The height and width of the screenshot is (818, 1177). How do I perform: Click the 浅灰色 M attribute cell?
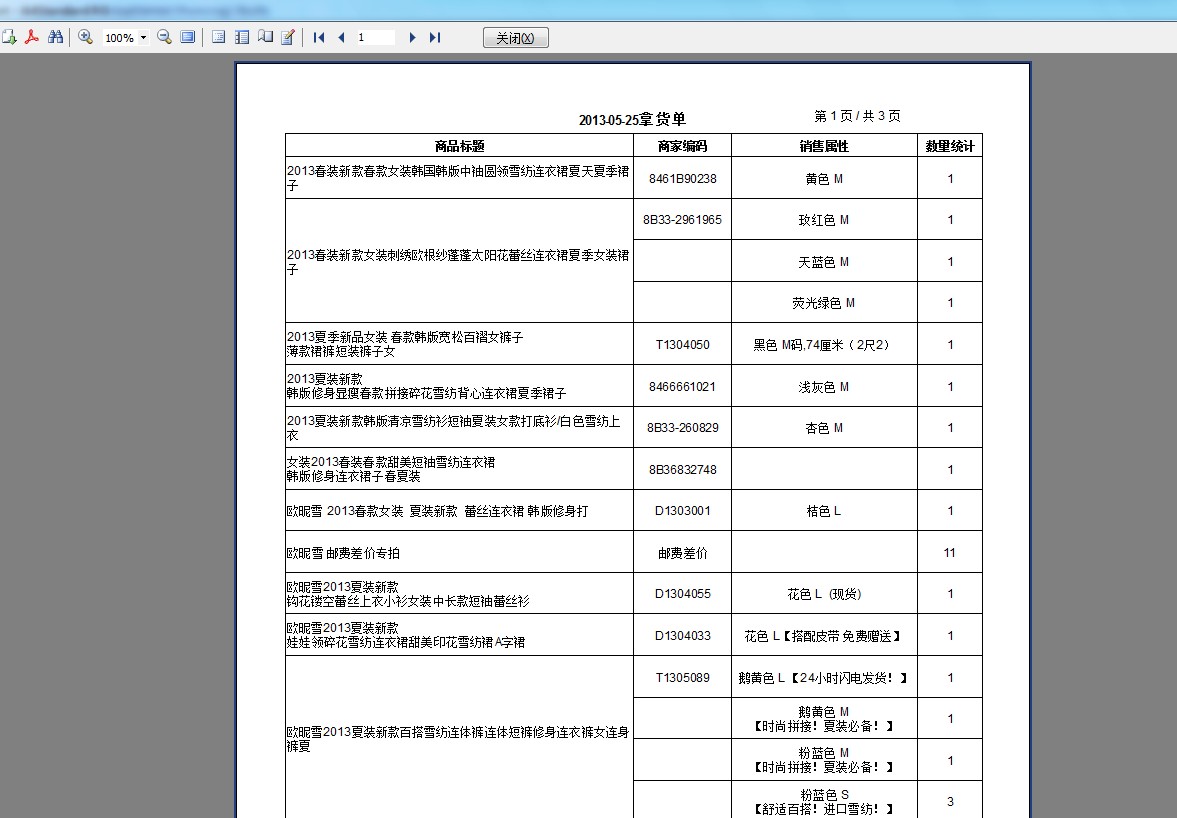(x=824, y=386)
